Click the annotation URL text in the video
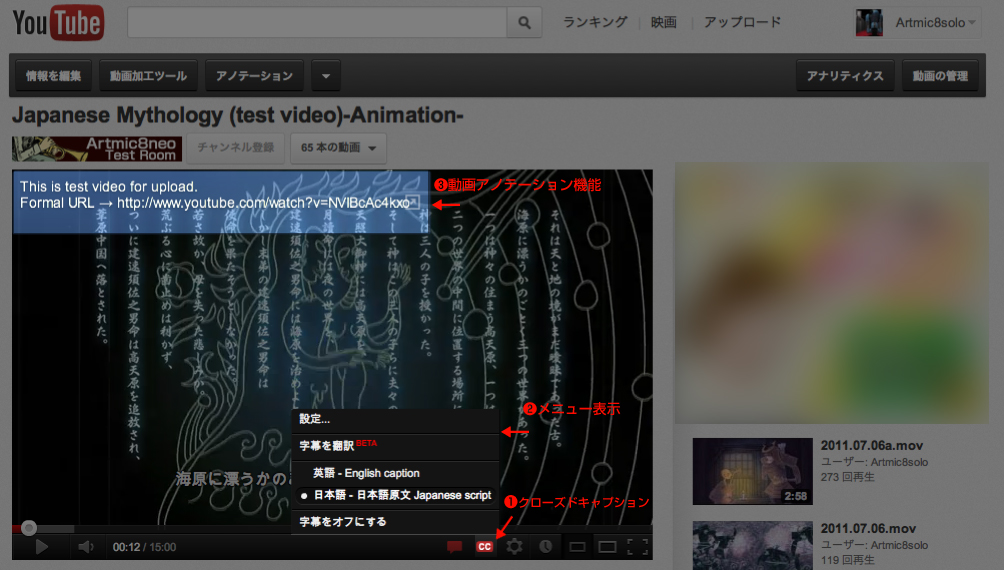Screen dimensions: 1004x570 (x=263, y=203)
